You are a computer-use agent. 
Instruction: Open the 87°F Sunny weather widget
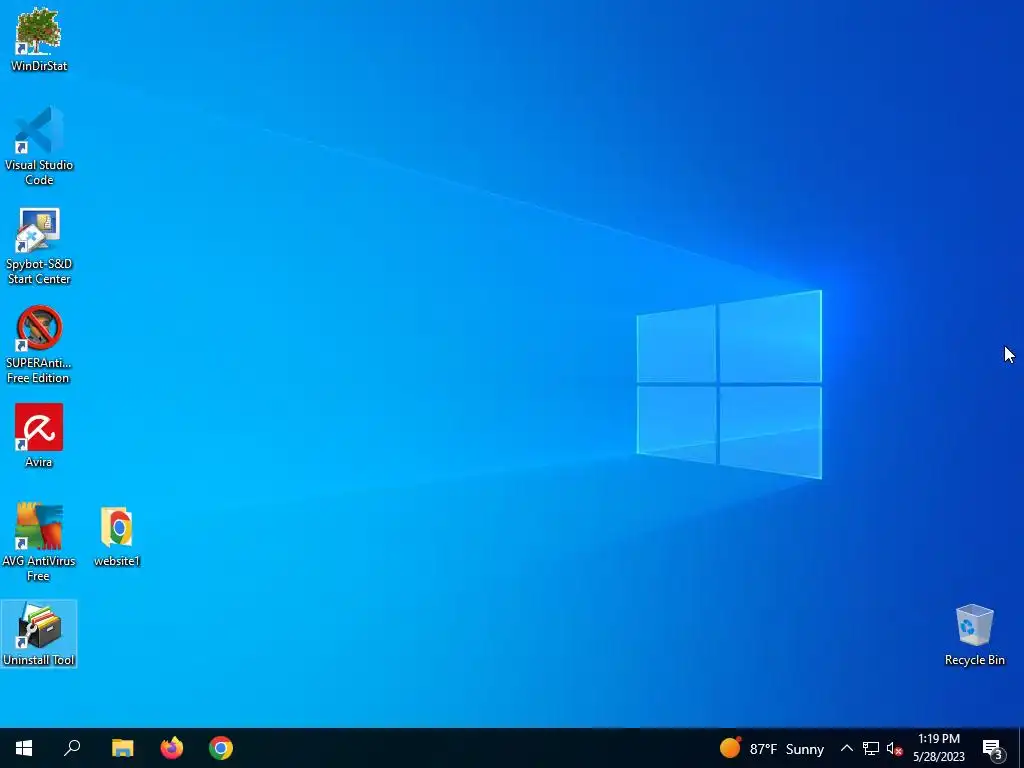click(772, 748)
